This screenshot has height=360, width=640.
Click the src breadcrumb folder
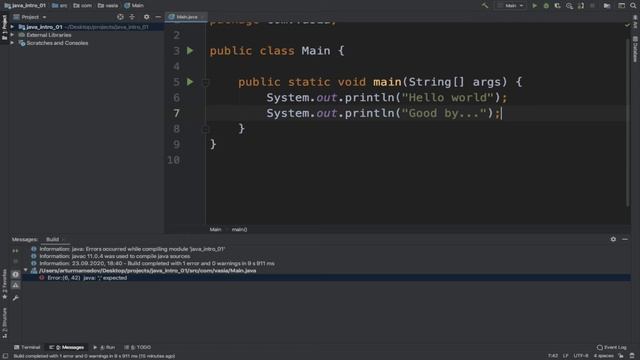pyautogui.click(x=60, y=6)
